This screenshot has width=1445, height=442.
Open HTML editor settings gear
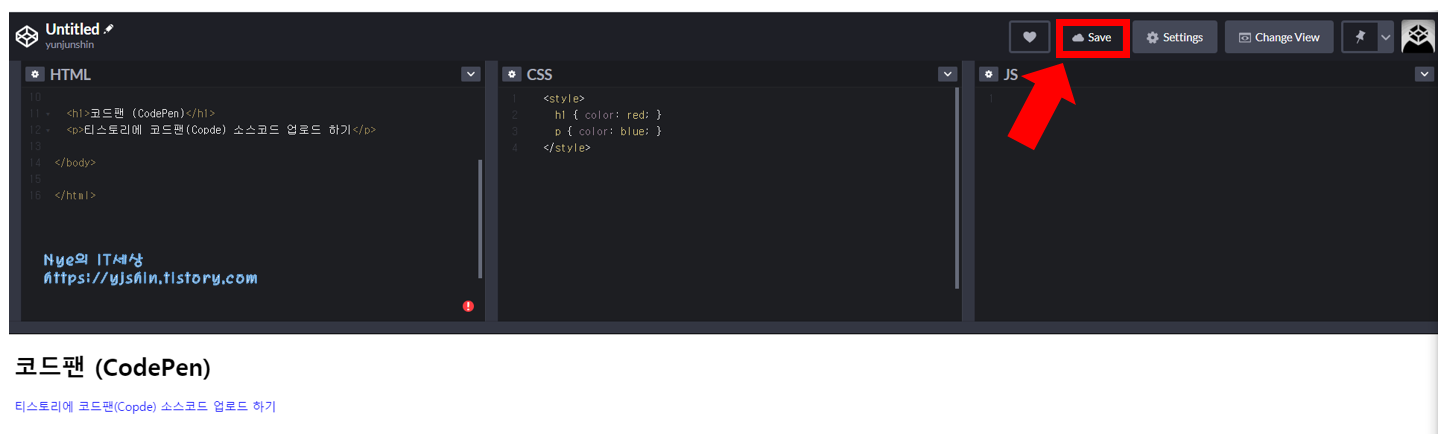pos(34,74)
